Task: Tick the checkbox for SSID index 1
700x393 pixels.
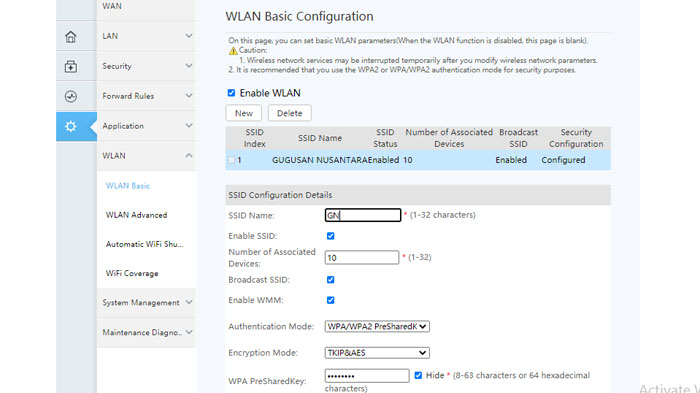Action: click(231, 160)
